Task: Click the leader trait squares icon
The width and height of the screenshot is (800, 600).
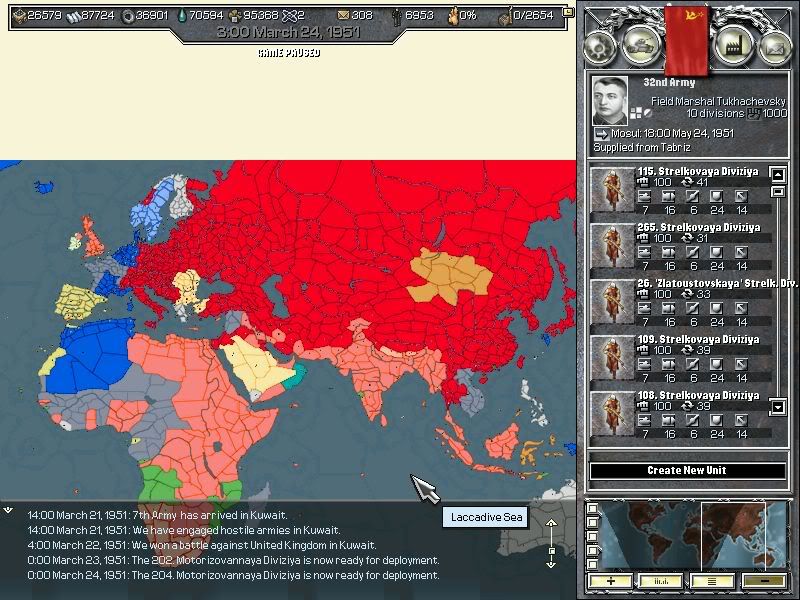Action: pos(636,113)
